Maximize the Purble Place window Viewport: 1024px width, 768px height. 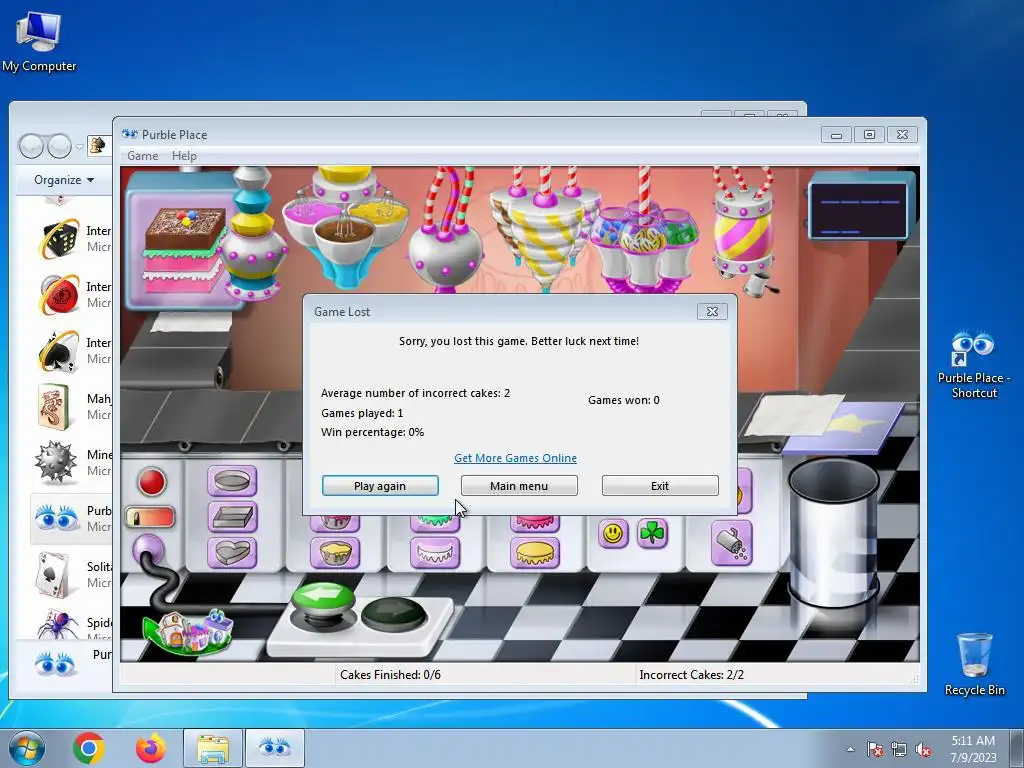pos(869,135)
